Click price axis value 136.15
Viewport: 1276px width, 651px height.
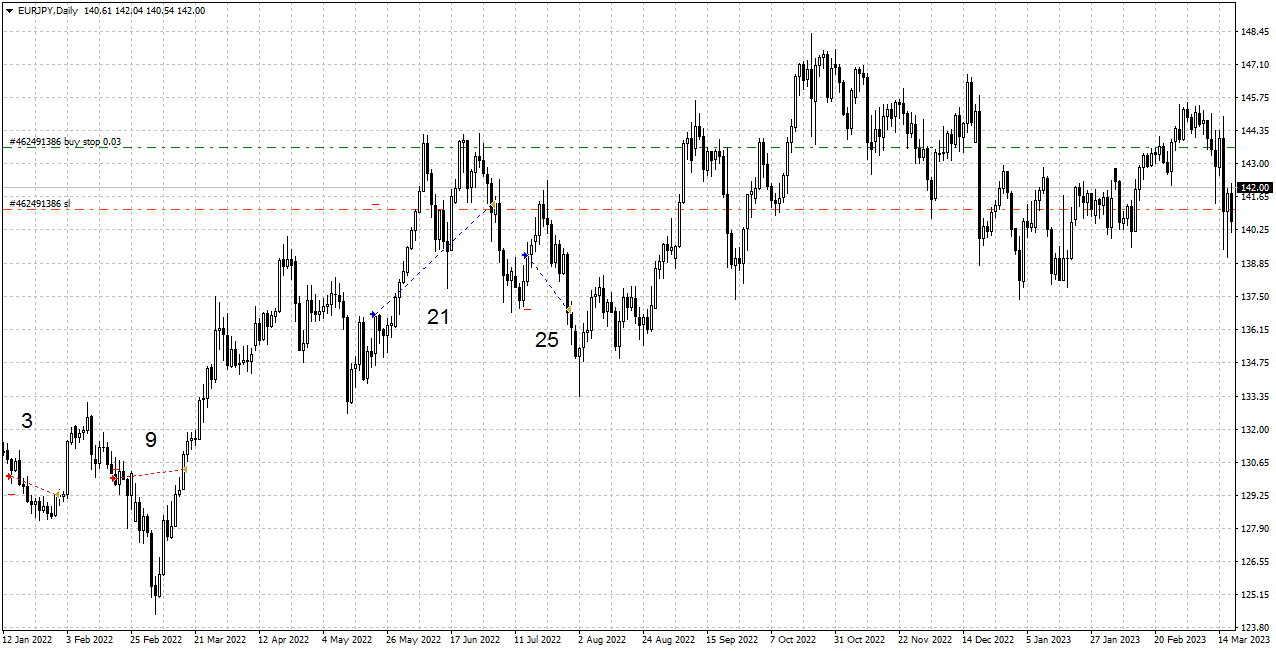pos(1254,330)
